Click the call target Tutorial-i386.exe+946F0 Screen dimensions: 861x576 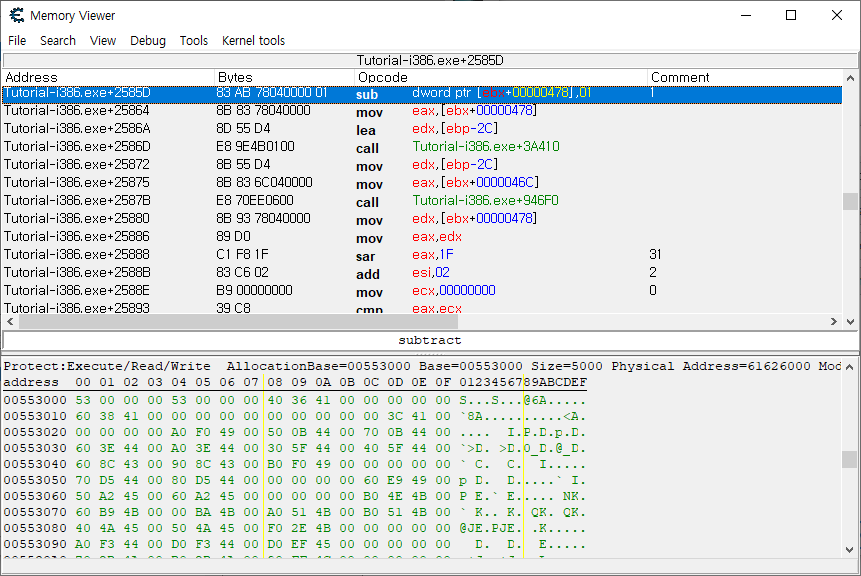click(485, 200)
